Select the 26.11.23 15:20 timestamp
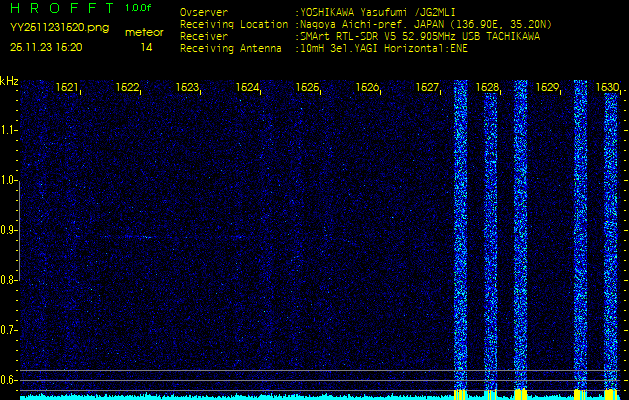629x400 pixels. (47, 47)
